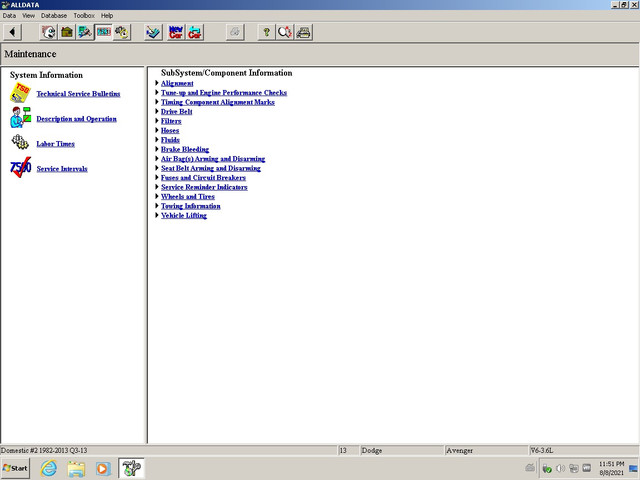Screen dimensions: 640x480
Task: Open the Help menu
Action: pos(107,16)
